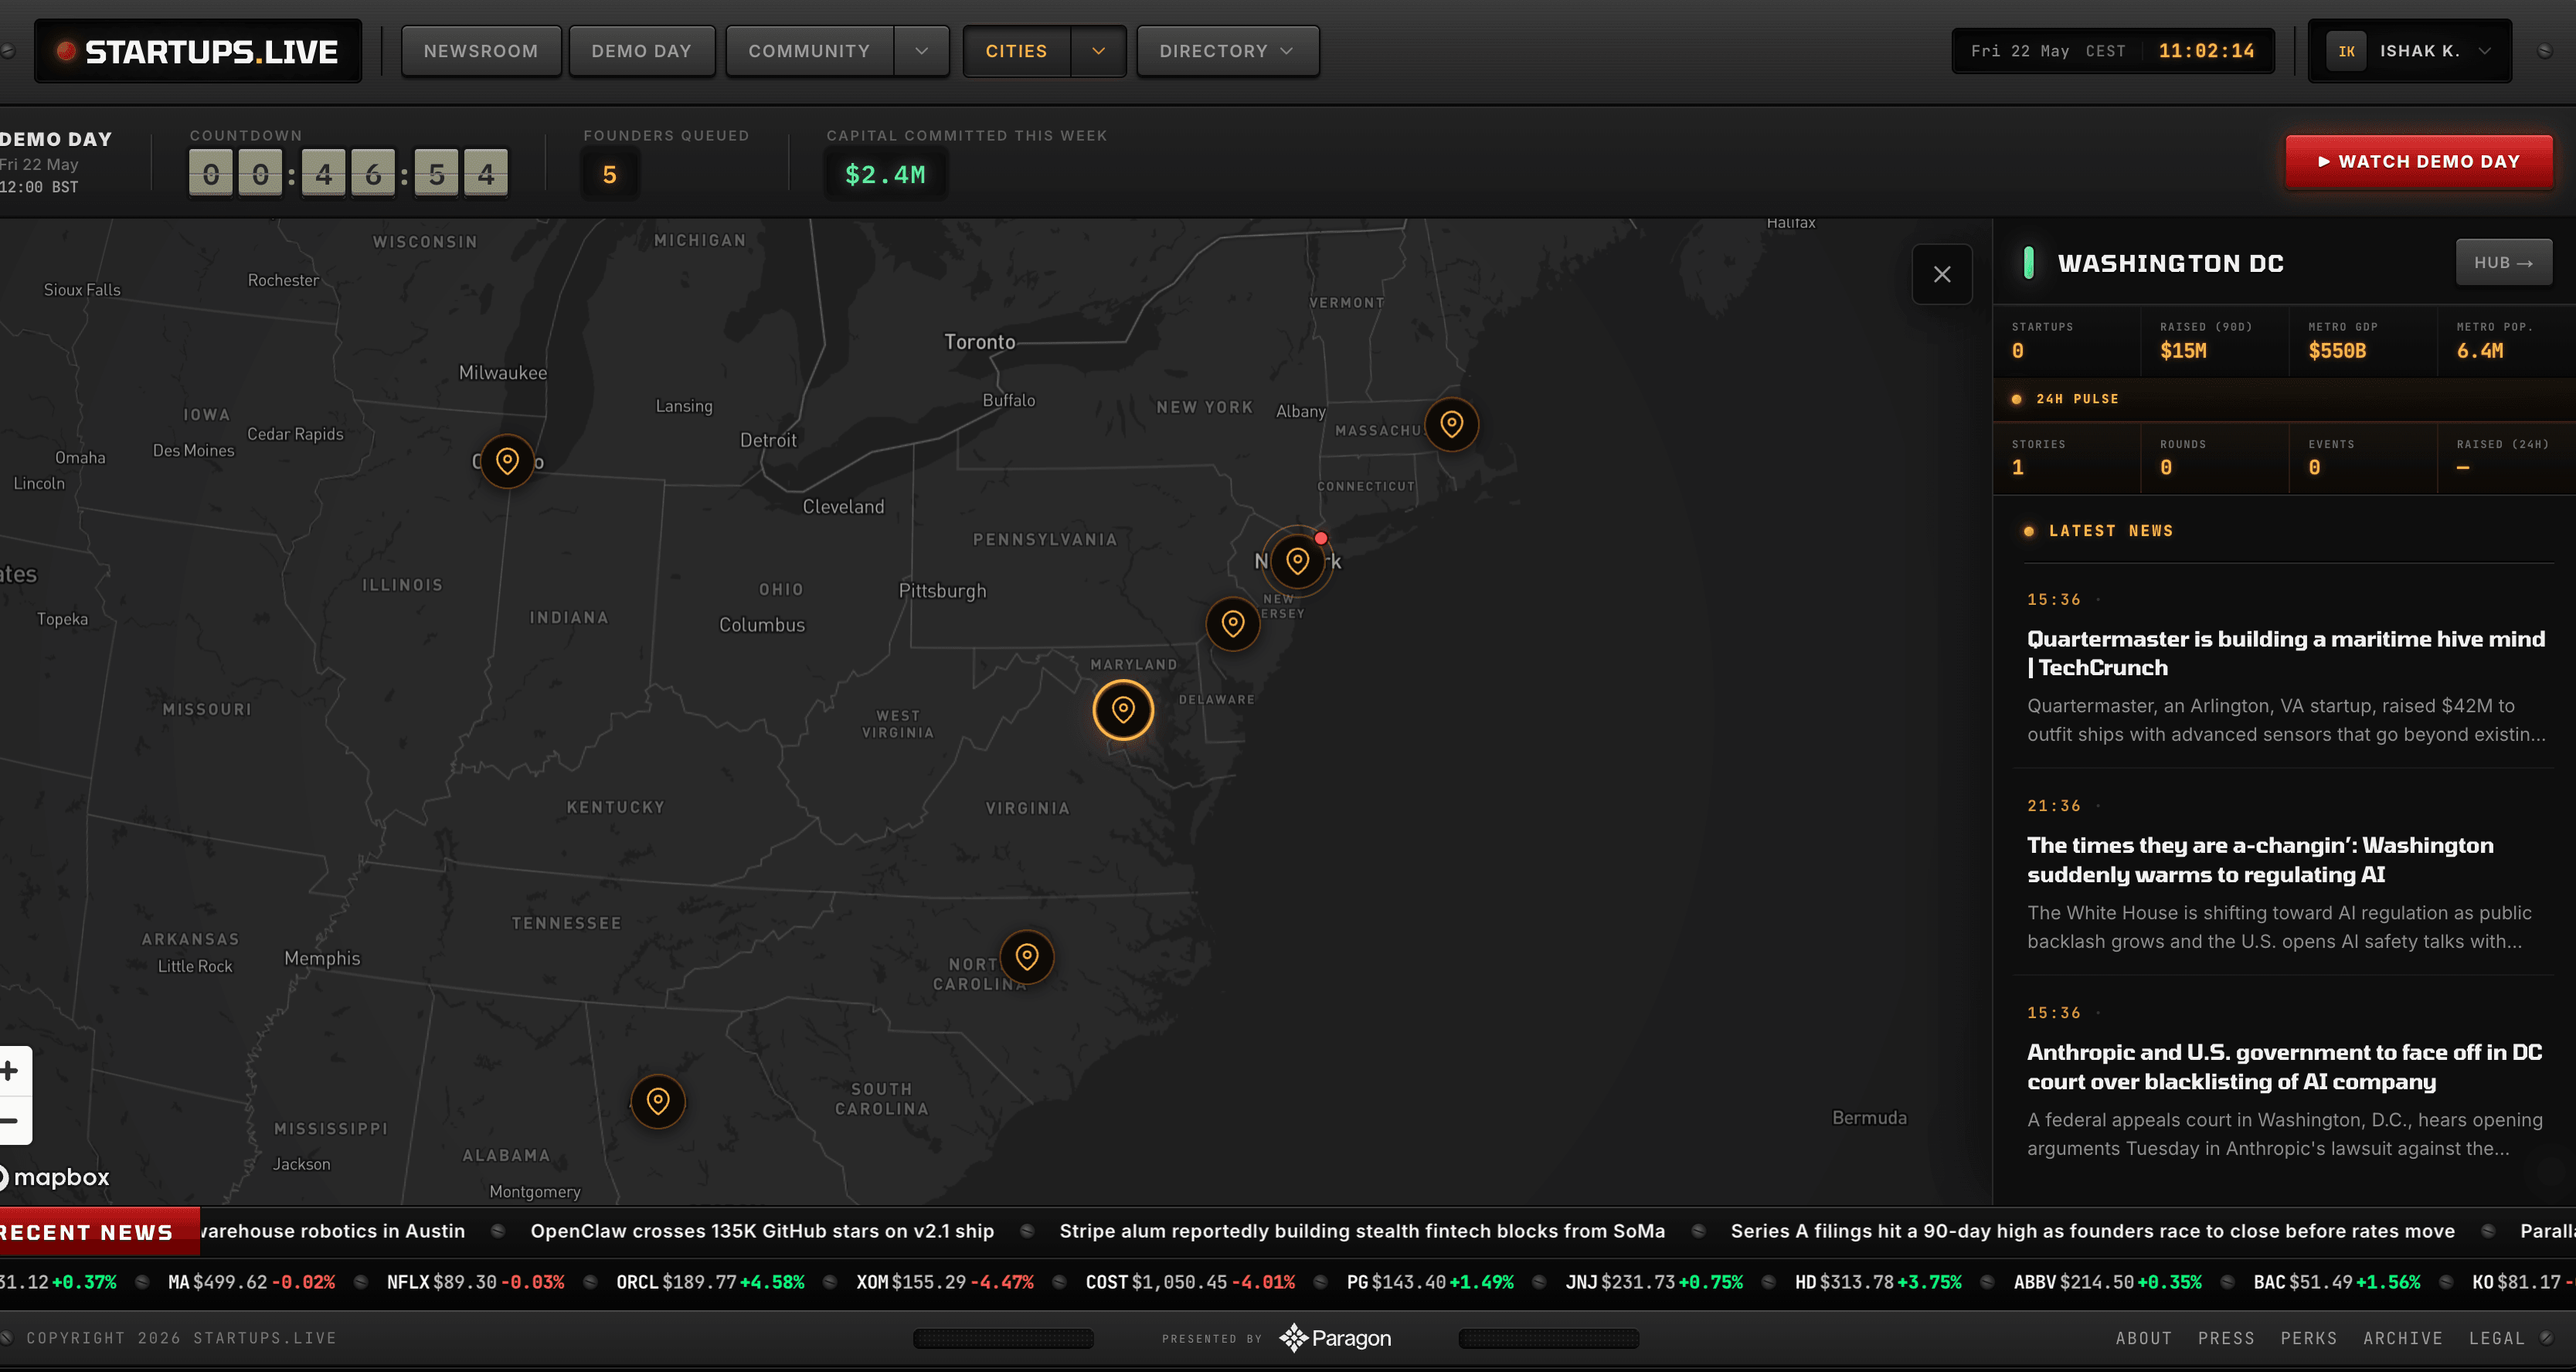Open the Washington DC Hub button

tap(2503, 263)
